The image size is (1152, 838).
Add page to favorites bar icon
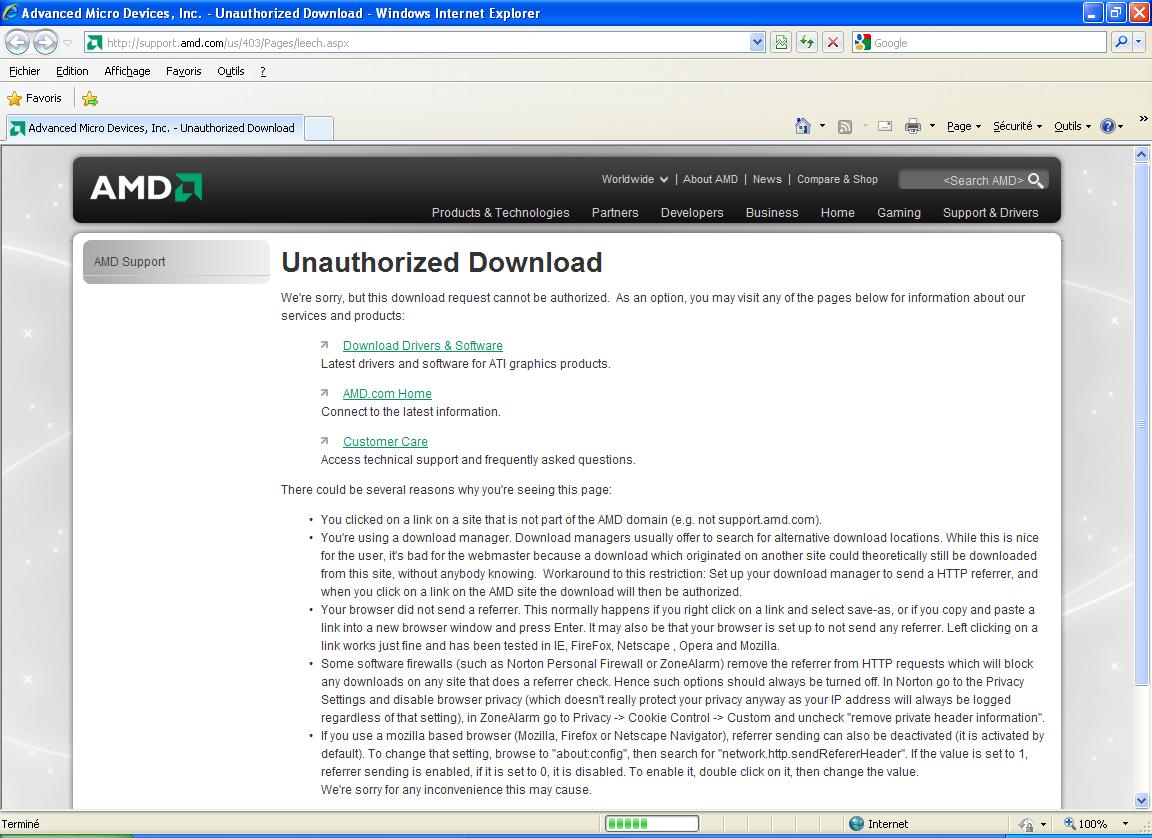[90, 98]
